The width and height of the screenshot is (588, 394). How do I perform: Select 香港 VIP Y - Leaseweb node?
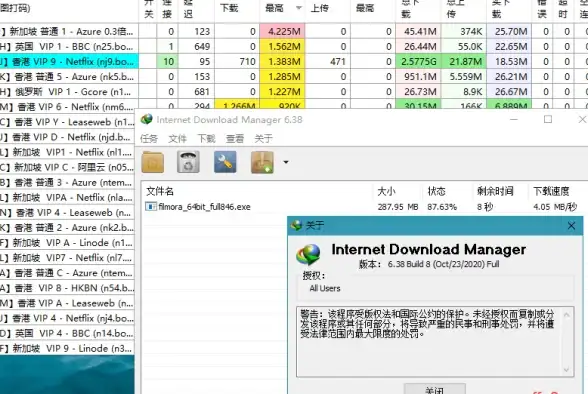pos(67,122)
